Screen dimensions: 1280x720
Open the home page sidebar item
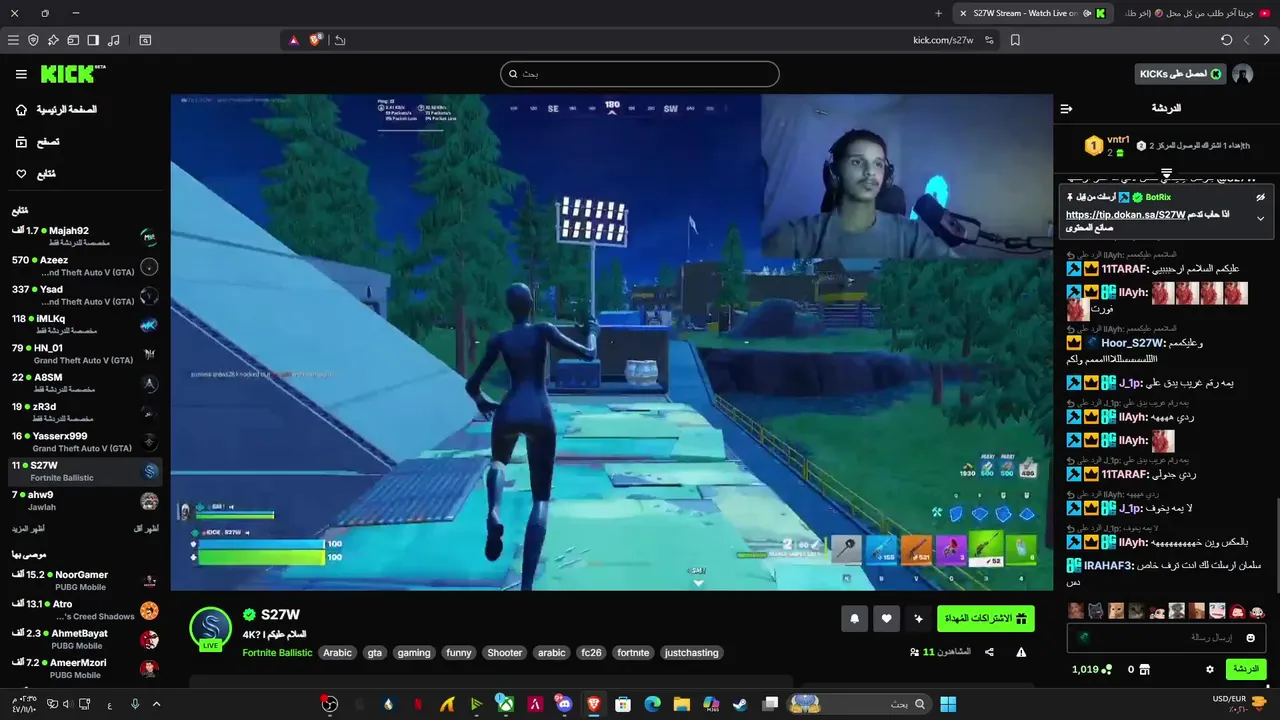click(56, 109)
